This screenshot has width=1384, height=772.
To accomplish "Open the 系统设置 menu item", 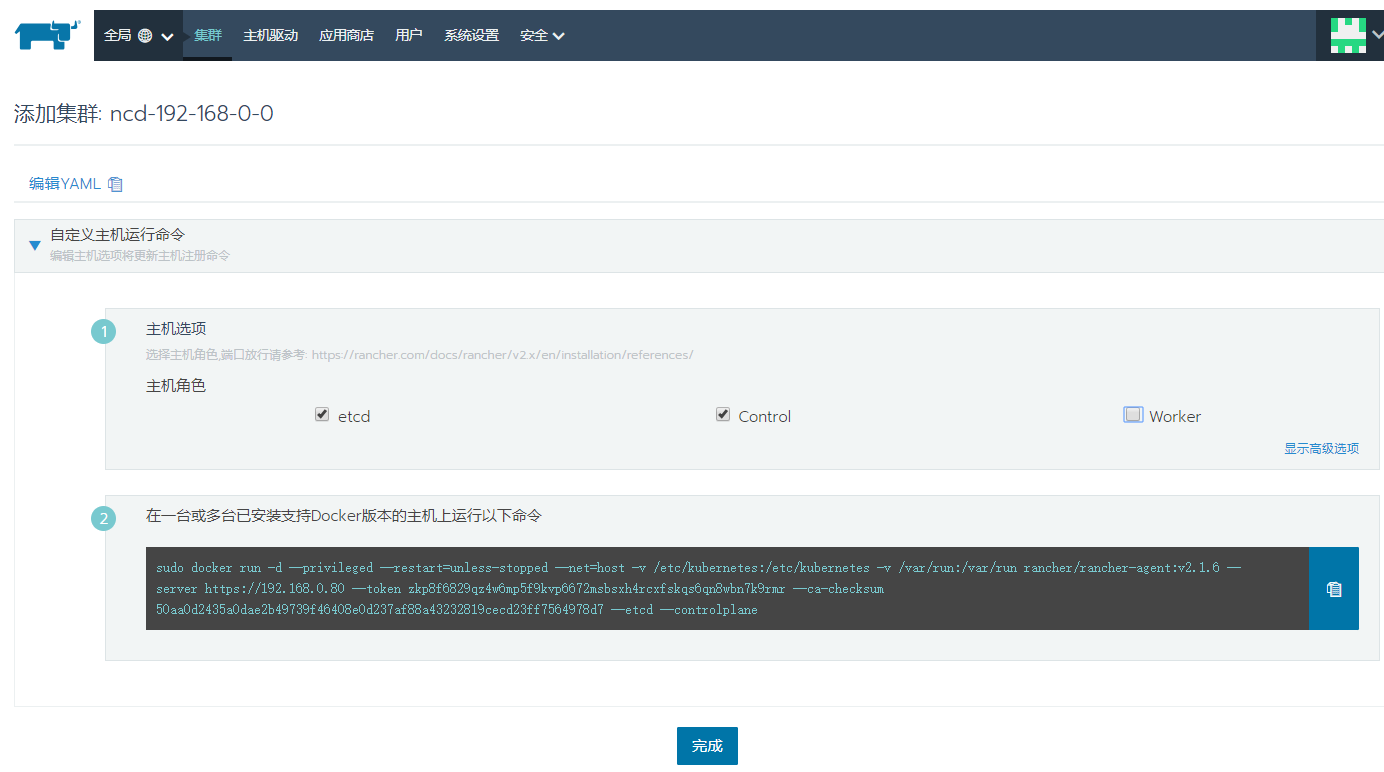I will click(x=471, y=35).
